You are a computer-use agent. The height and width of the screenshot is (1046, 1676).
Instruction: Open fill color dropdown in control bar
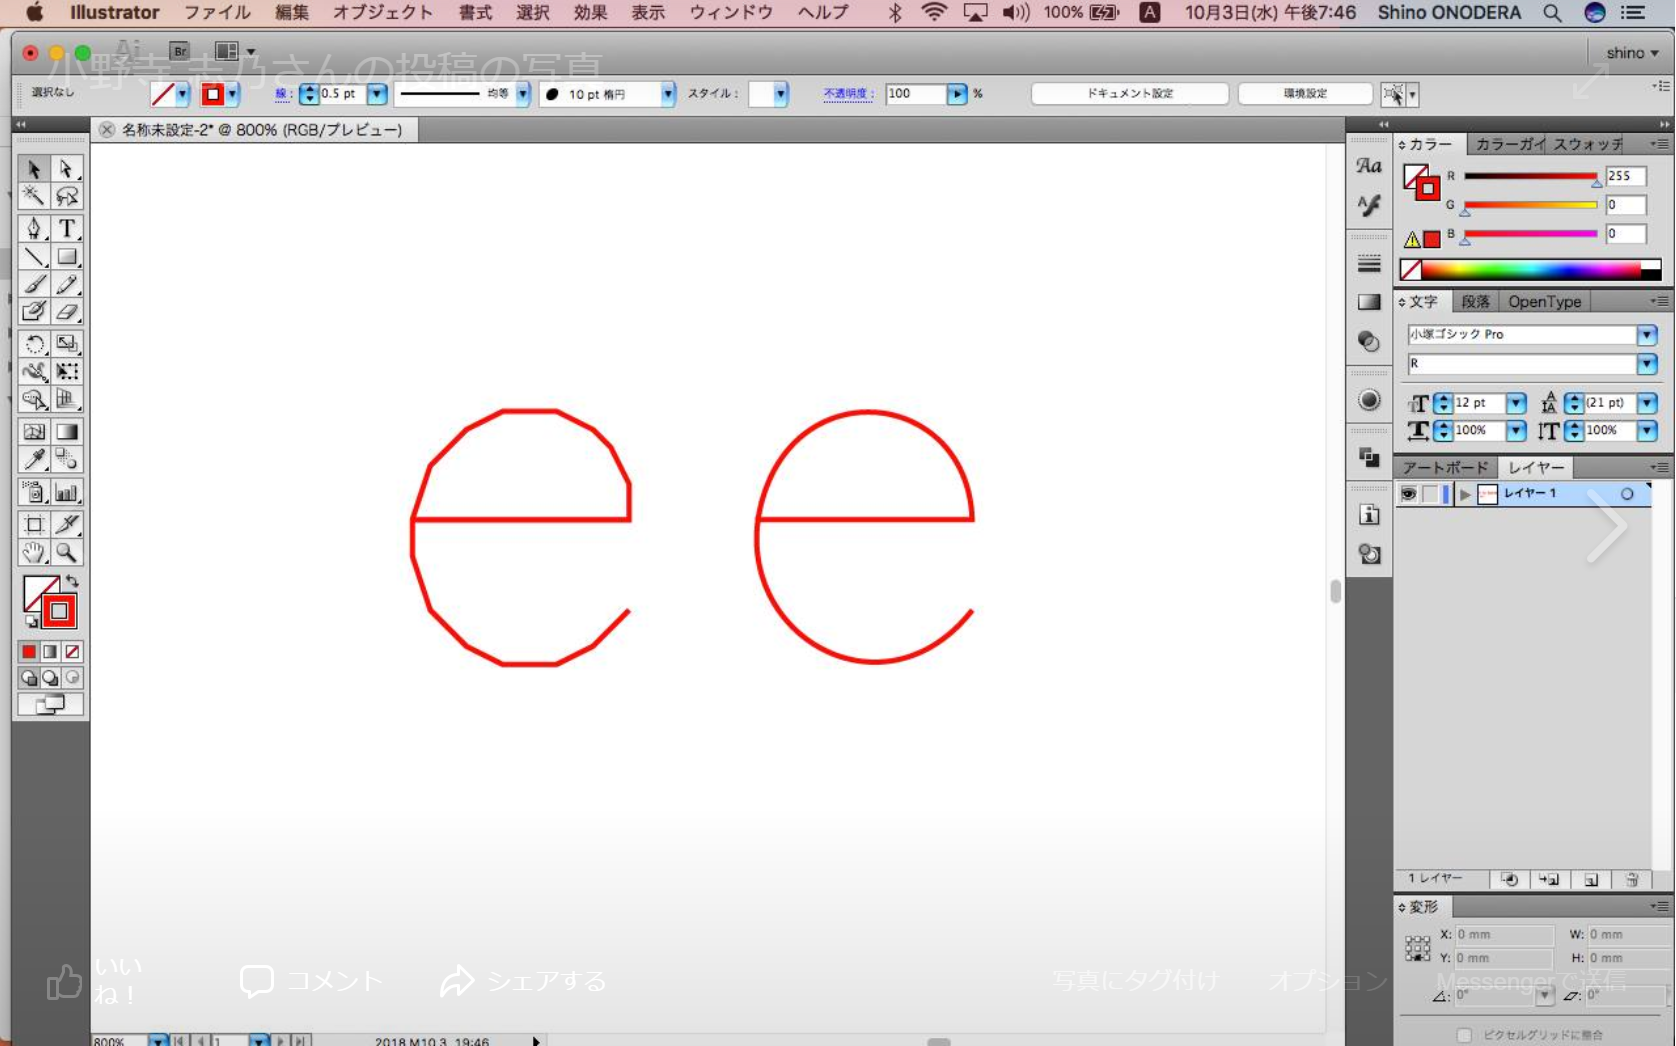pos(183,94)
